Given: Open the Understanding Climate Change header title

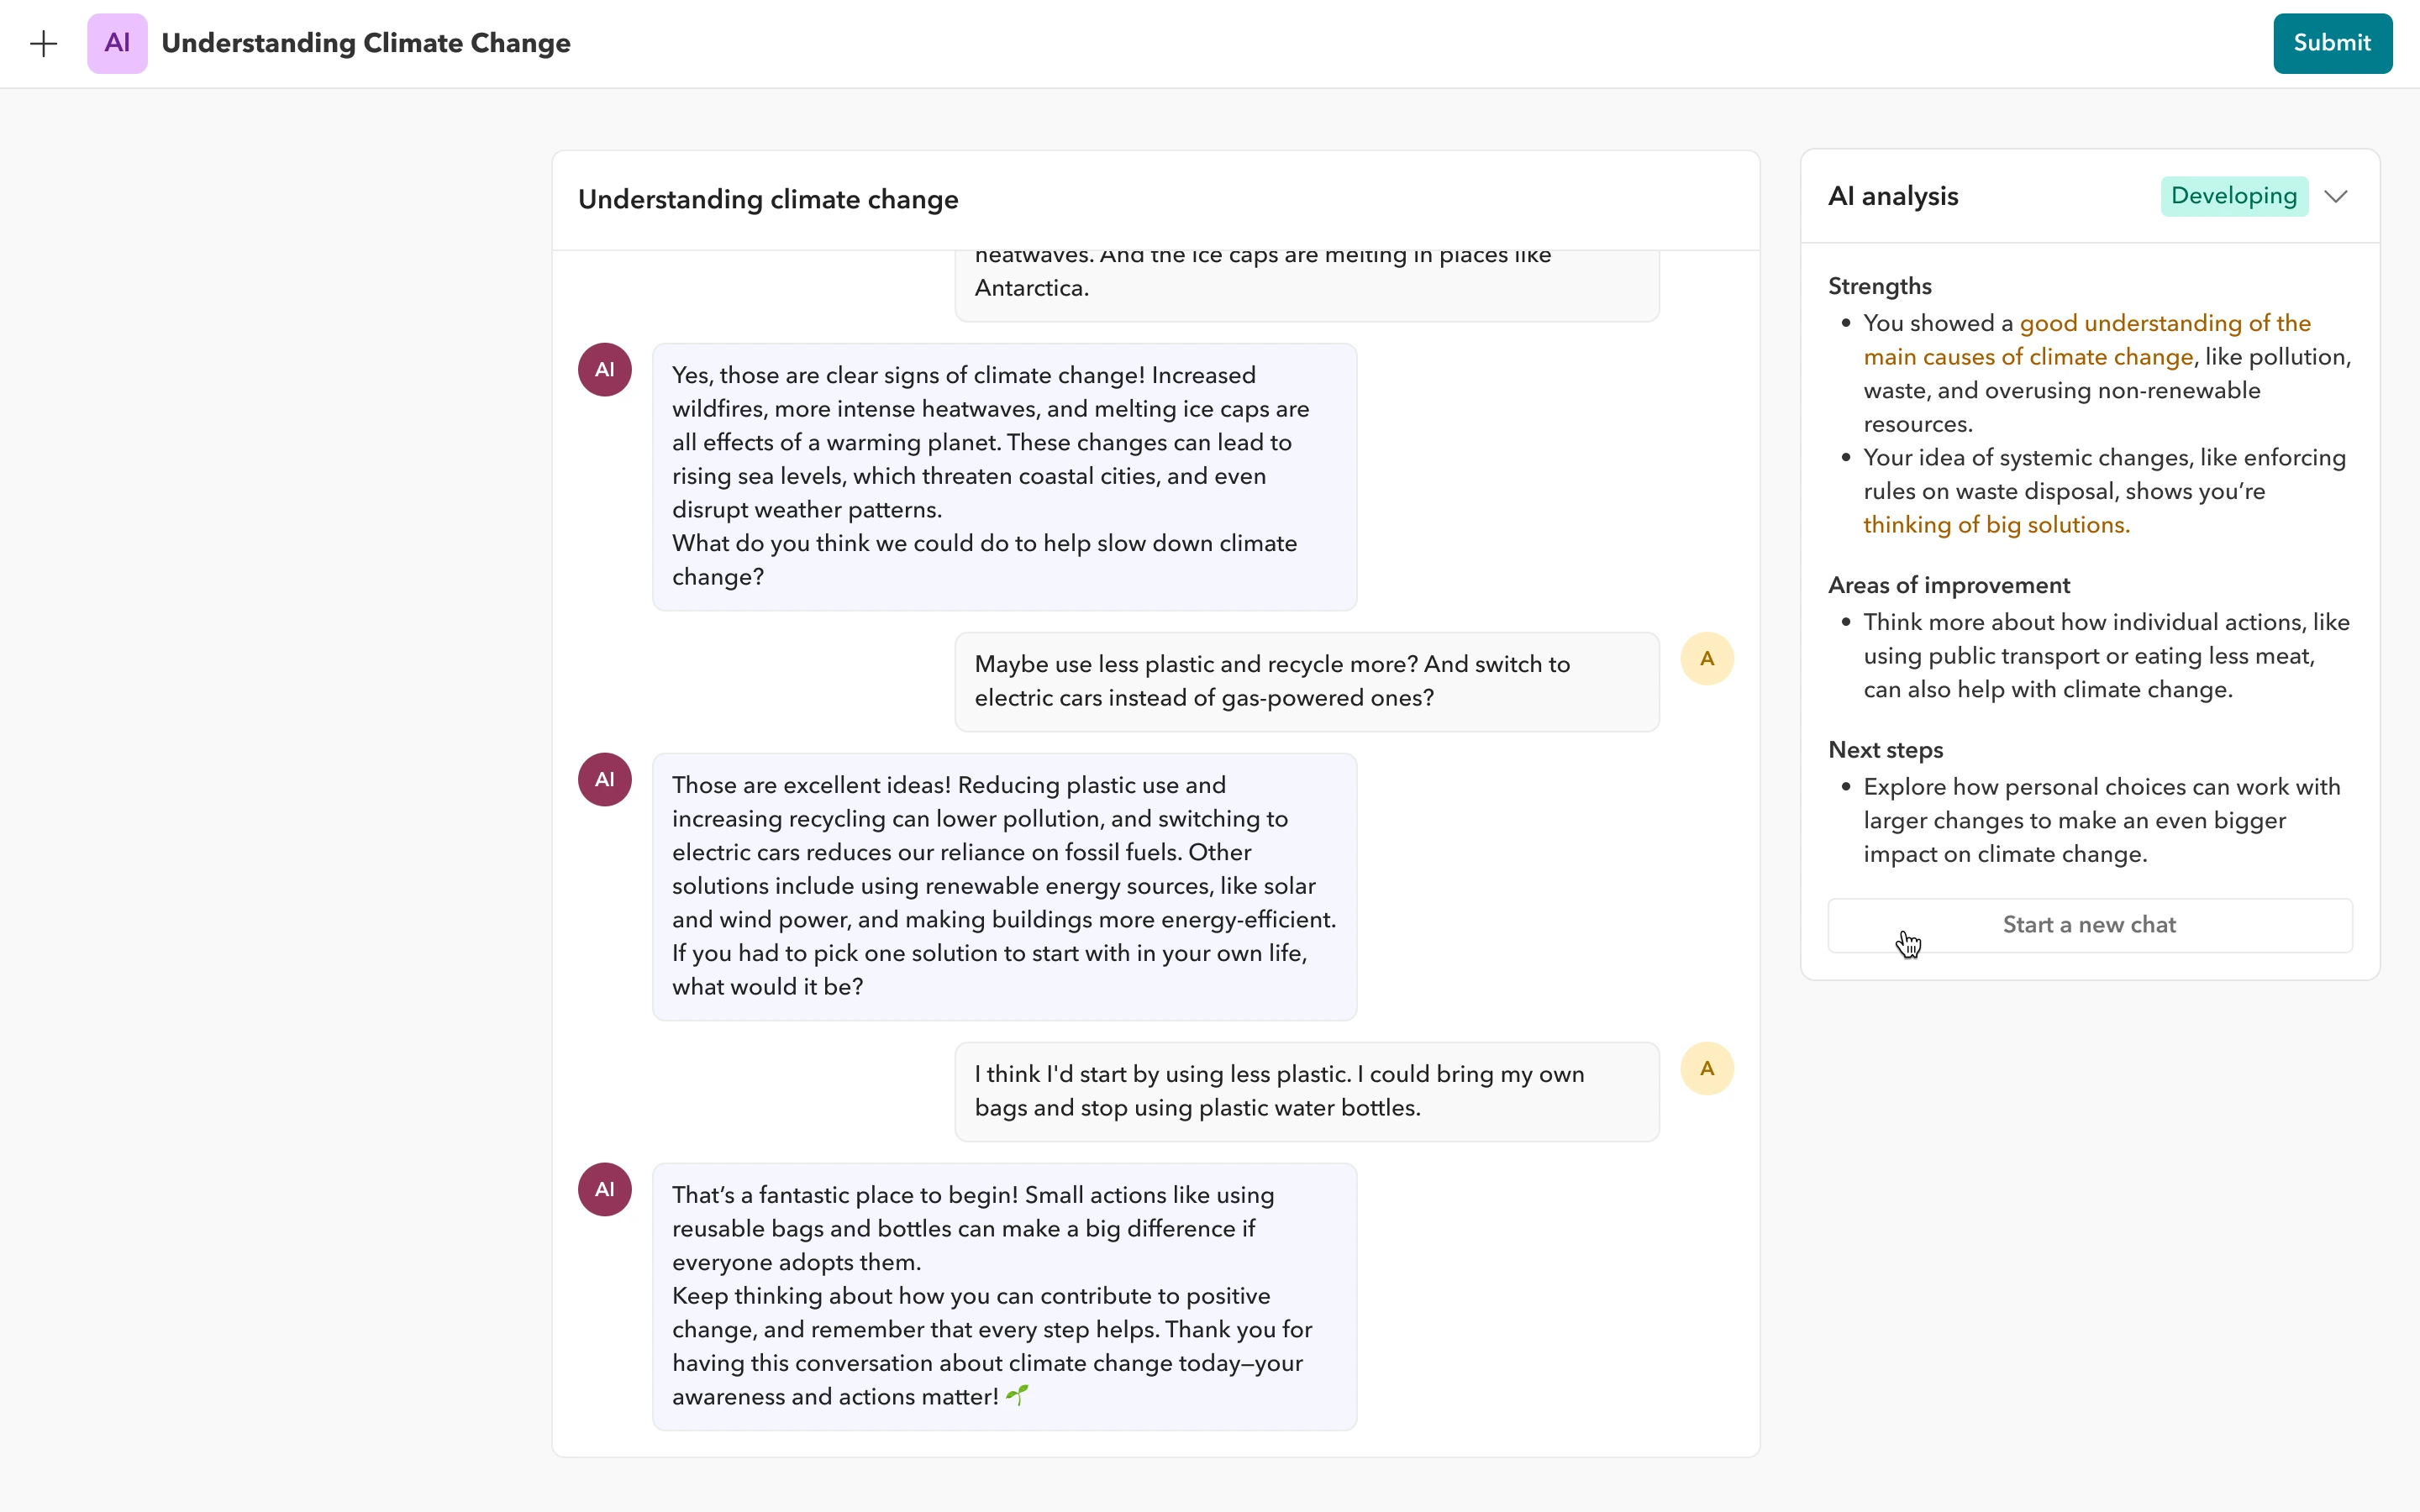Looking at the screenshot, I should point(364,43).
